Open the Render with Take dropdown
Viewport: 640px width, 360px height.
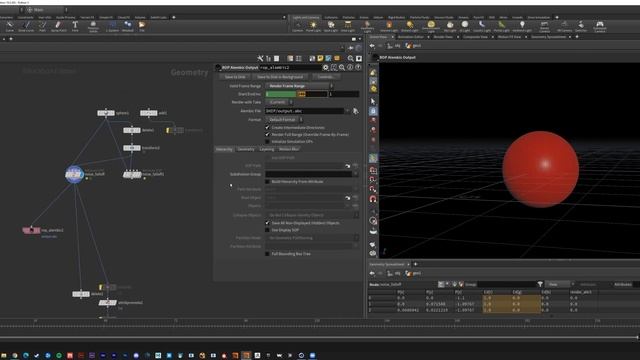tap(279, 102)
